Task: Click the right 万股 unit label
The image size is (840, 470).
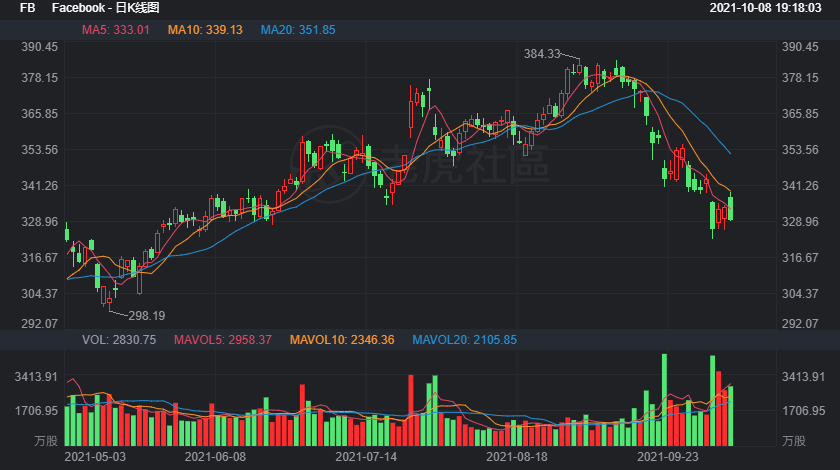Action: (x=794, y=441)
